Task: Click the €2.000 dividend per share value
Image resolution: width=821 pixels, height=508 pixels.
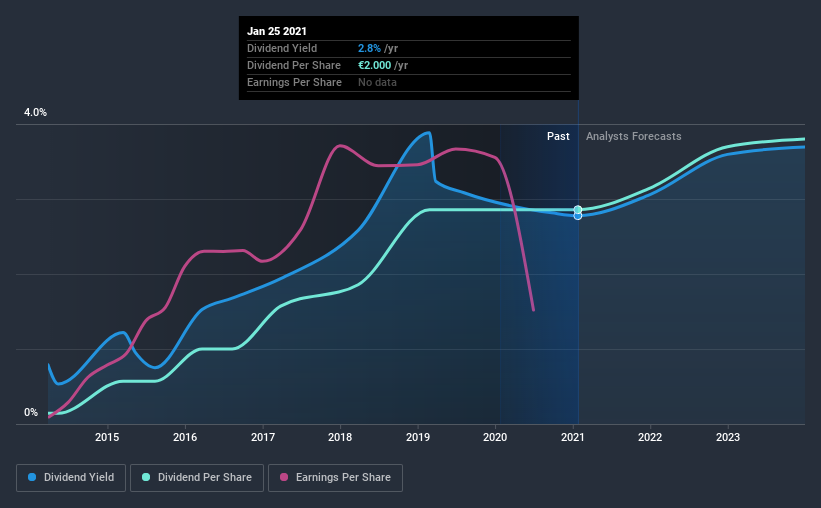Action: coord(374,65)
